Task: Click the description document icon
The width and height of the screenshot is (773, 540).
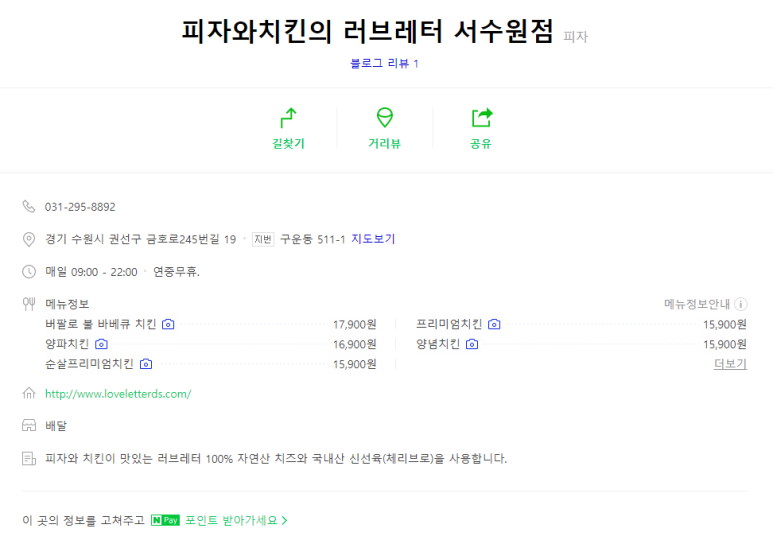Action: click(29, 459)
